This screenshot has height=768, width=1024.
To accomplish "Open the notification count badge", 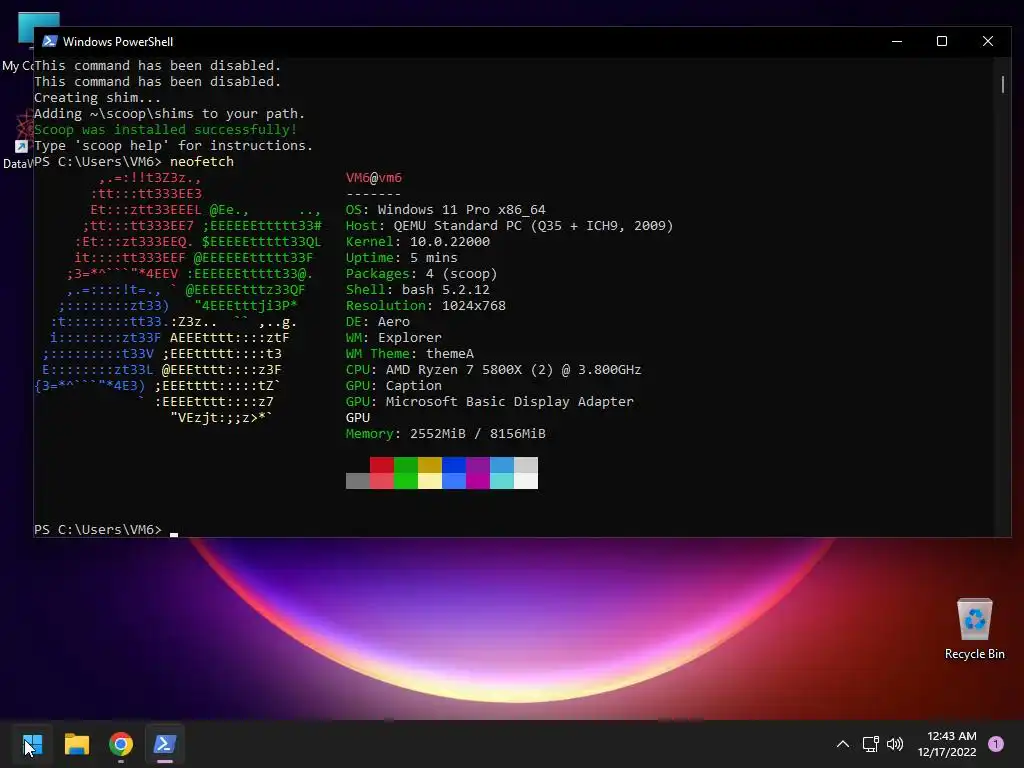I will (995, 744).
